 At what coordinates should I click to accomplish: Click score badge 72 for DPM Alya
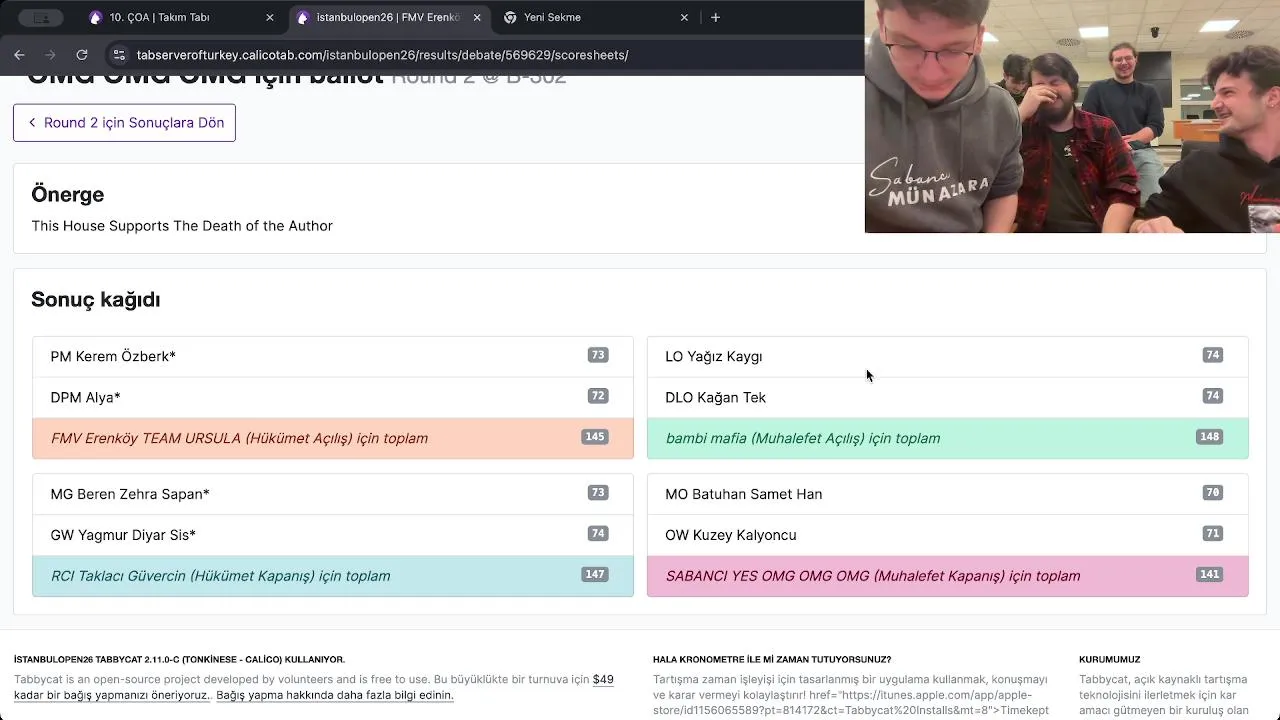598,396
